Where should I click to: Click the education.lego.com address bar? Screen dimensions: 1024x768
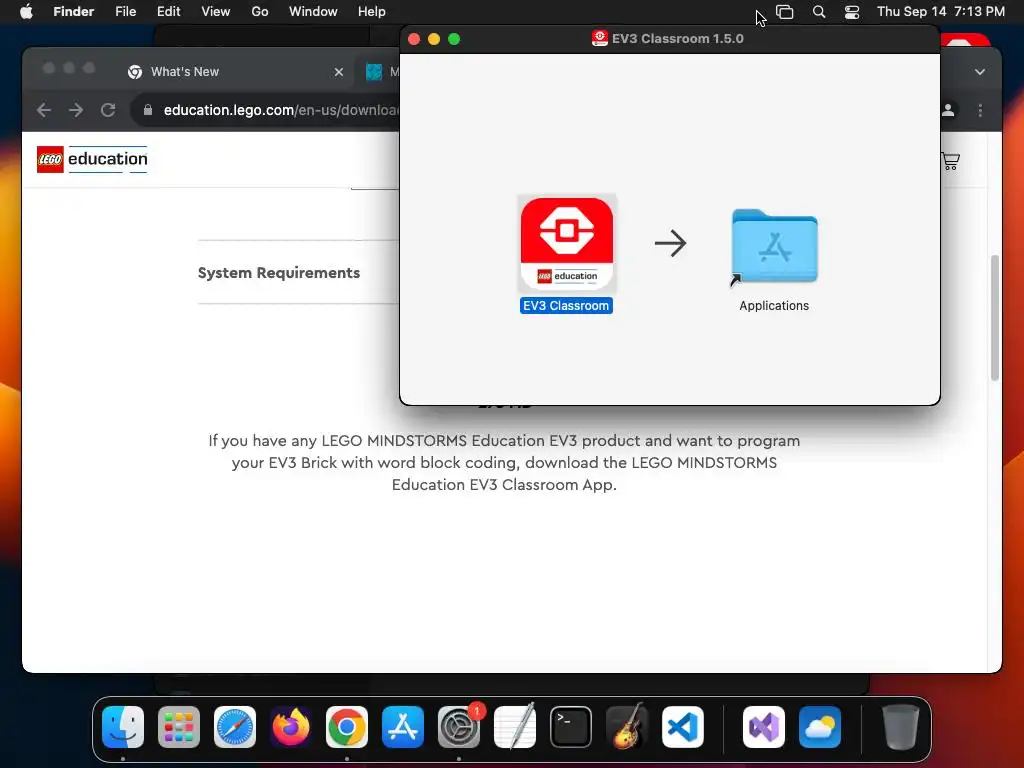click(281, 110)
